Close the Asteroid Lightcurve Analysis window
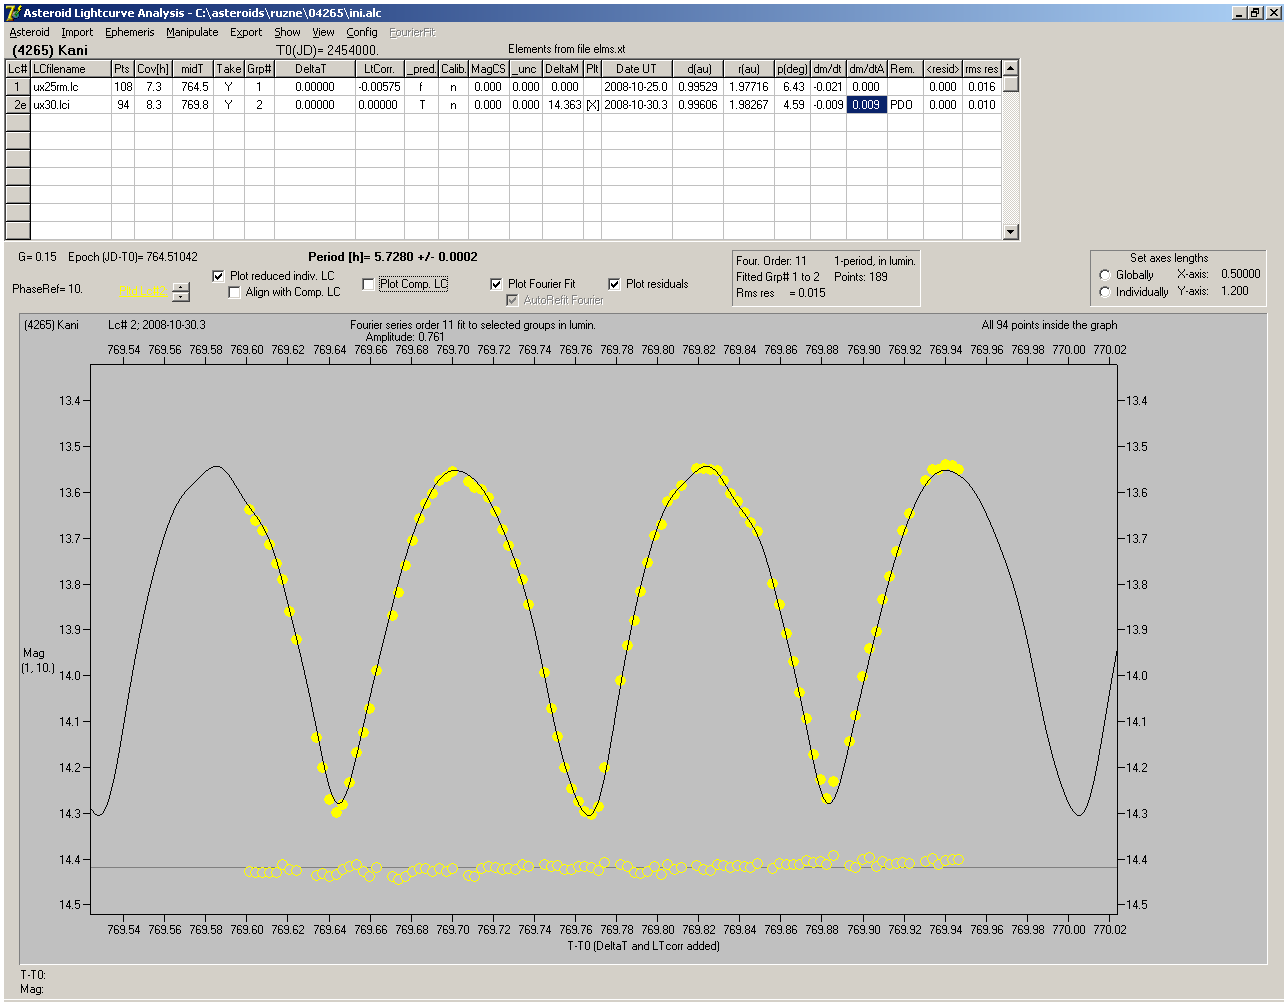1288x1002 pixels. point(1273,13)
